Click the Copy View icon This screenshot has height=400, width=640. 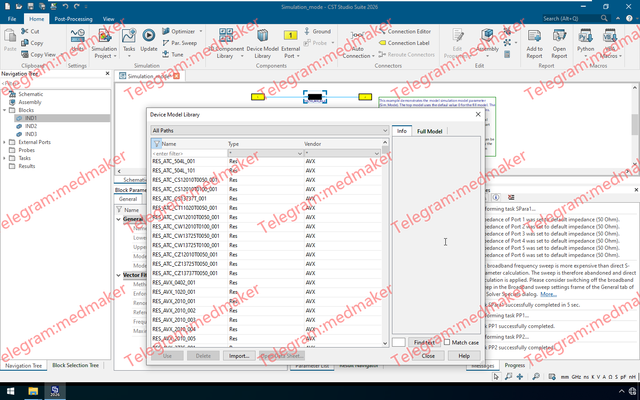[25, 54]
